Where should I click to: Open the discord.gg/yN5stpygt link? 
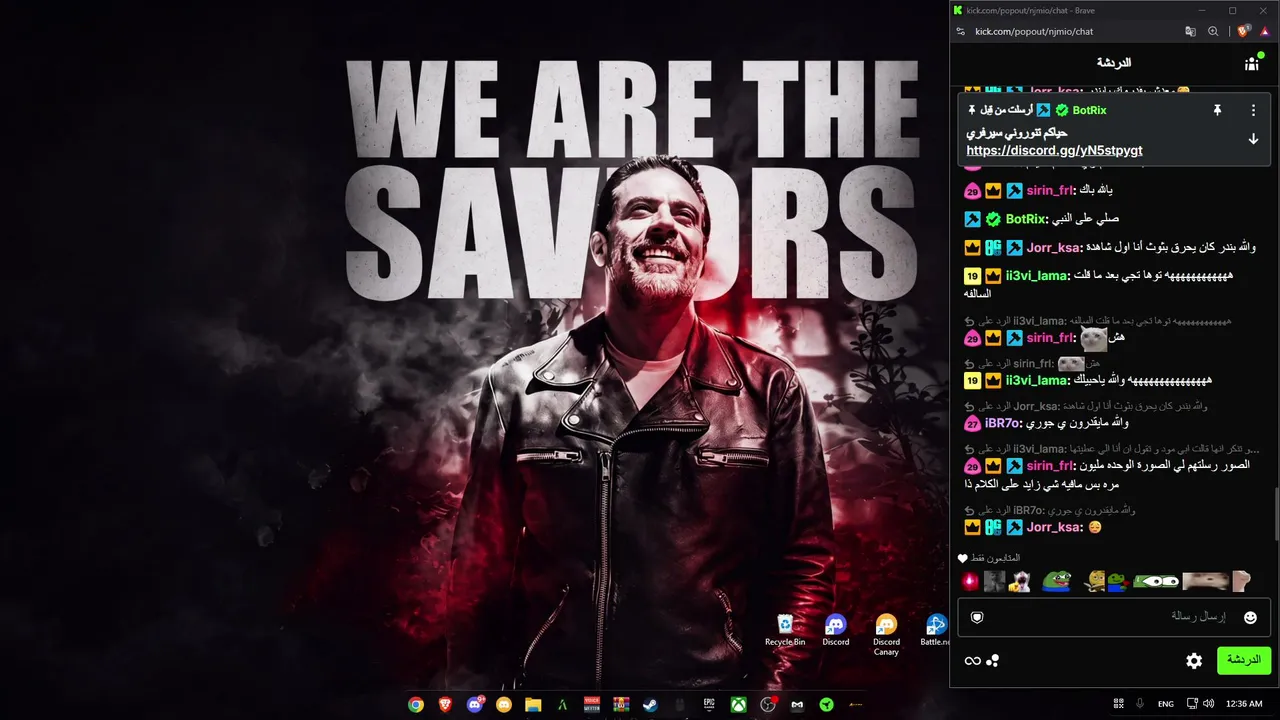[x=1054, y=150]
